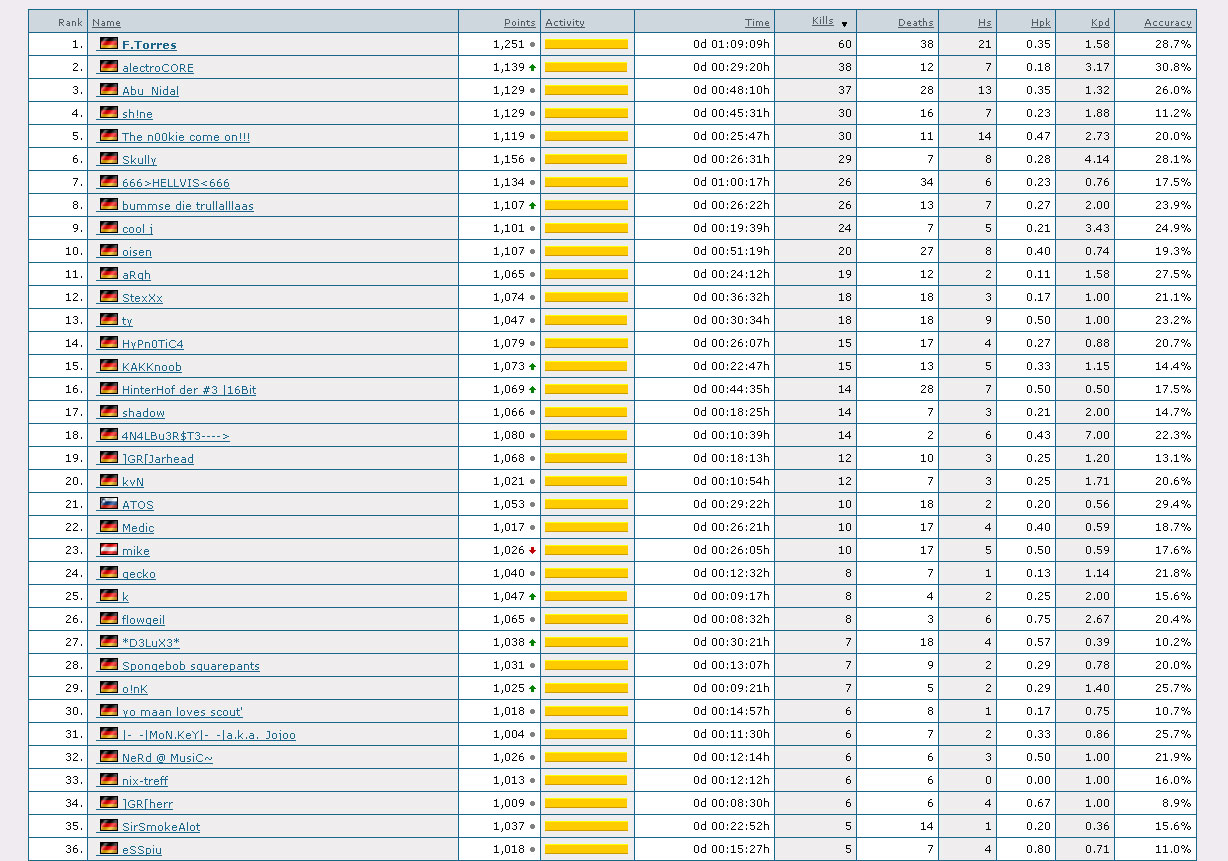The height and width of the screenshot is (861, 1228).
Task: Click the sort arrow beside Kills header
Action: 844,23
